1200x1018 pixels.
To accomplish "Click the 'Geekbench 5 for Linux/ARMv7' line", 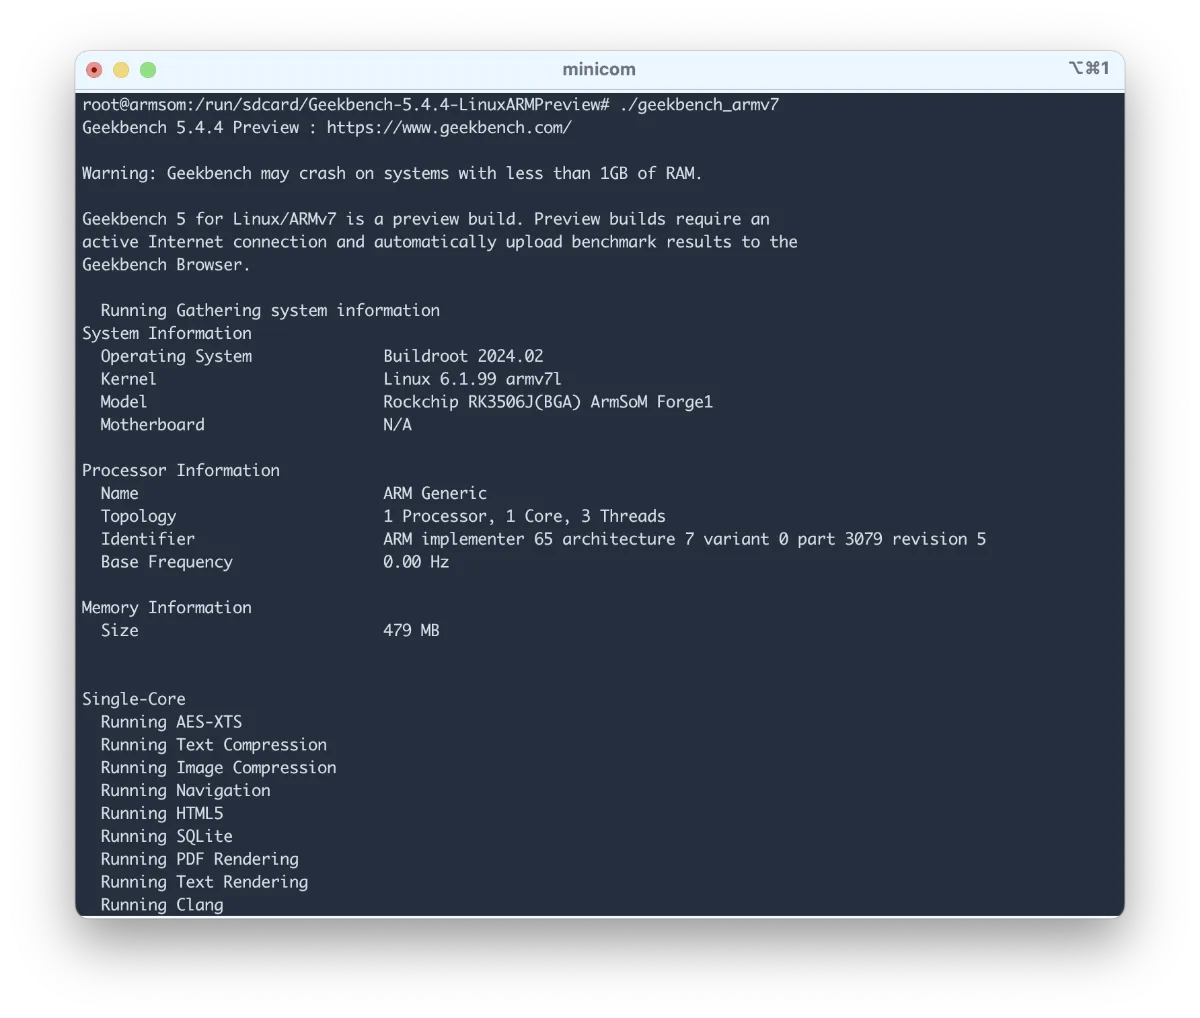I will click(x=426, y=219).
